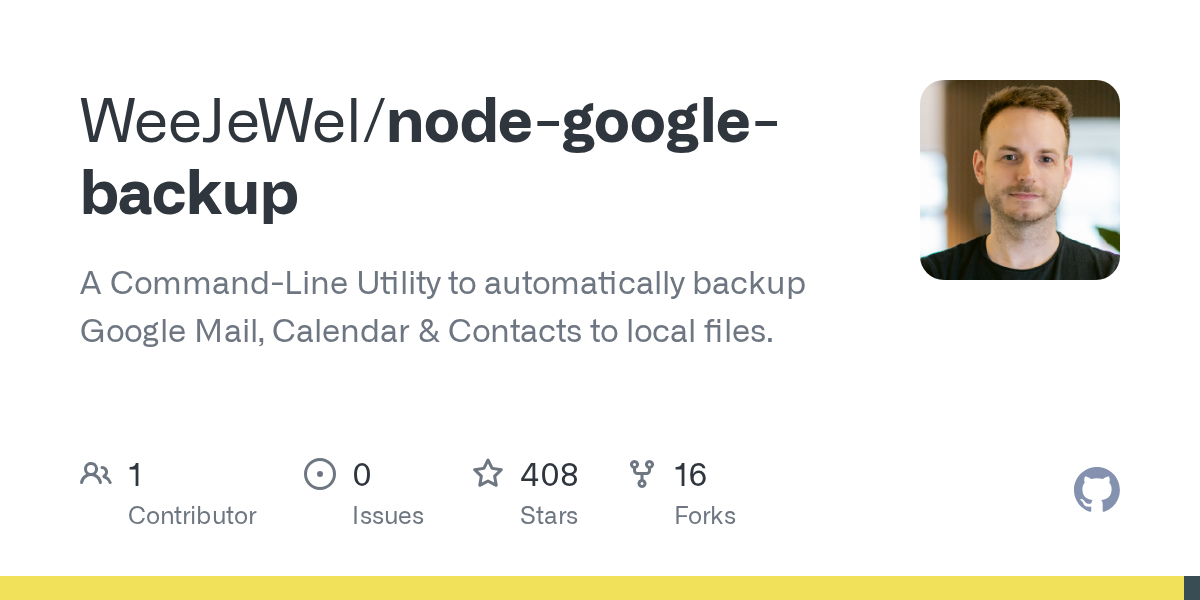Click the fork icon

tap(642, 474)
